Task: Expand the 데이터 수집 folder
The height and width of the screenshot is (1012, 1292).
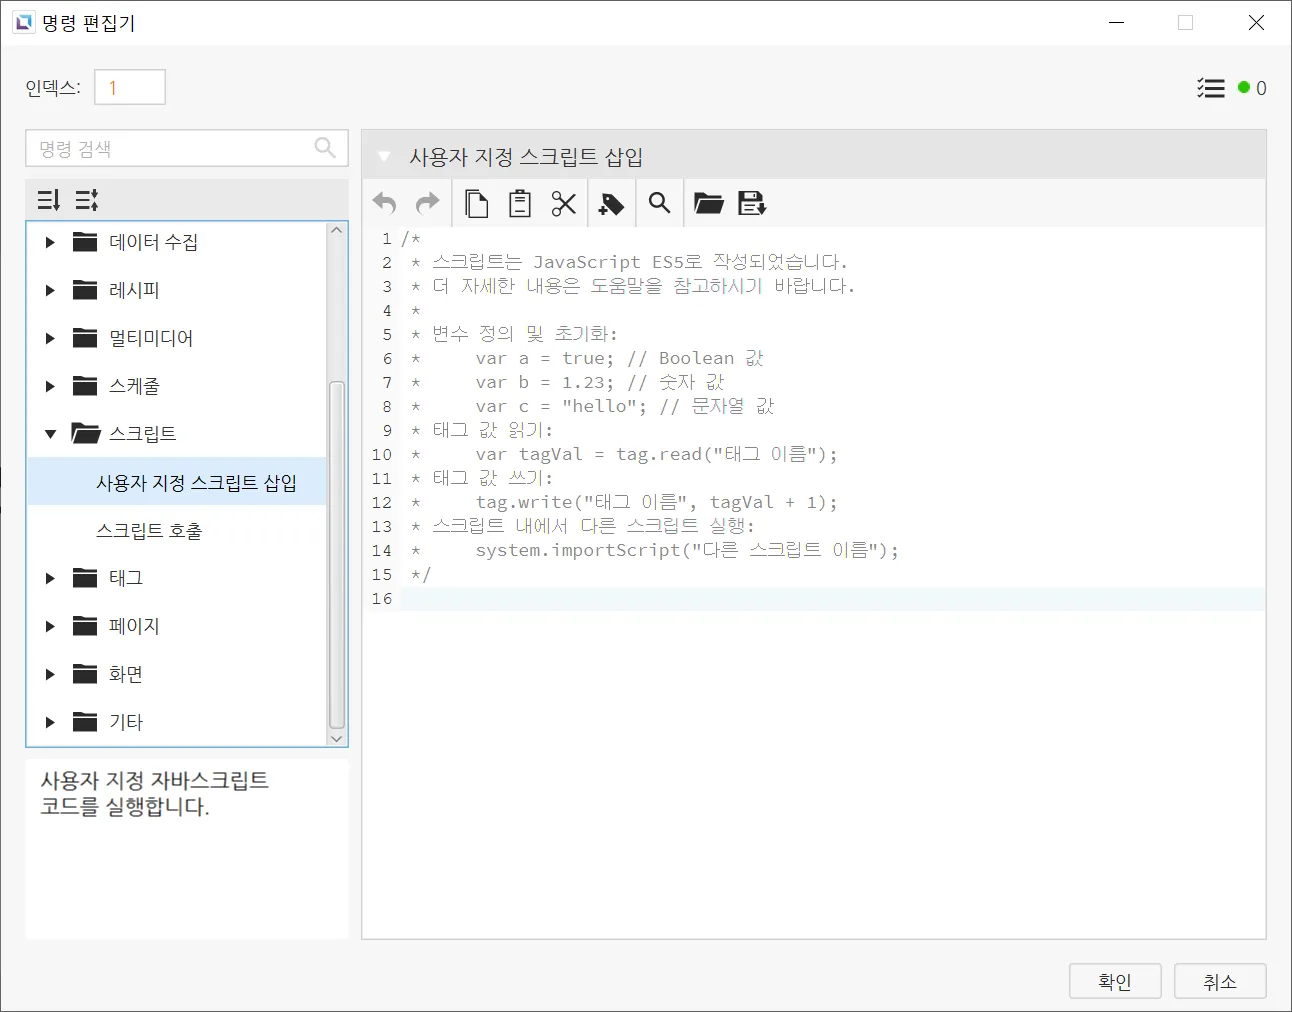Action: pyautogui.click(x=50, y=242)
